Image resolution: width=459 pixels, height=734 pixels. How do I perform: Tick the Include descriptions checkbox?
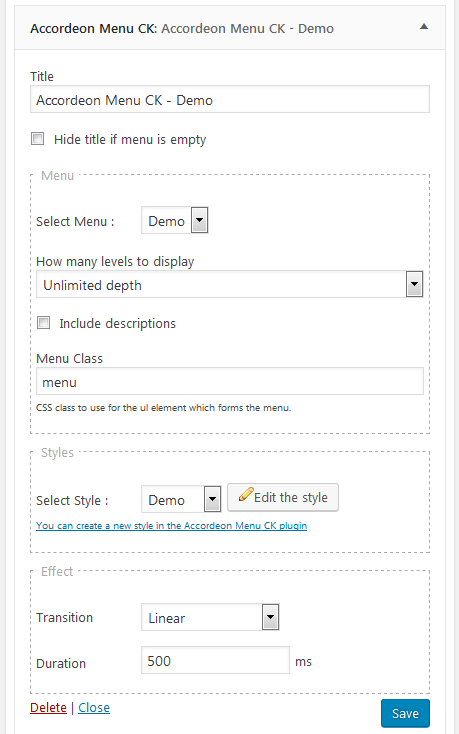44,323
